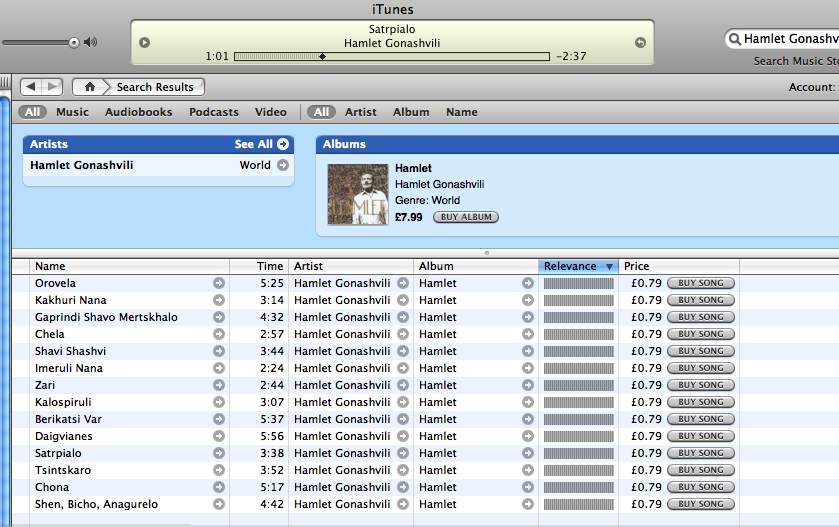The height and width of the screenshot is (527, 839).
Task: Click the right arrow icon in now-playing display
Action: 640,42
